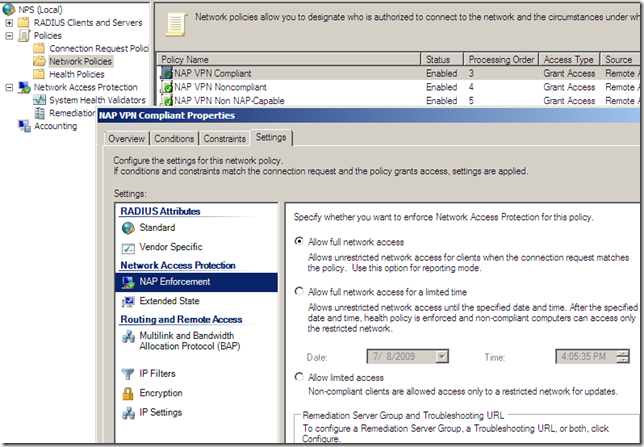This screenshot has width=644, height=447.
Task: Select Connection Request Policies tree item
Action: [x=99, y=48]
